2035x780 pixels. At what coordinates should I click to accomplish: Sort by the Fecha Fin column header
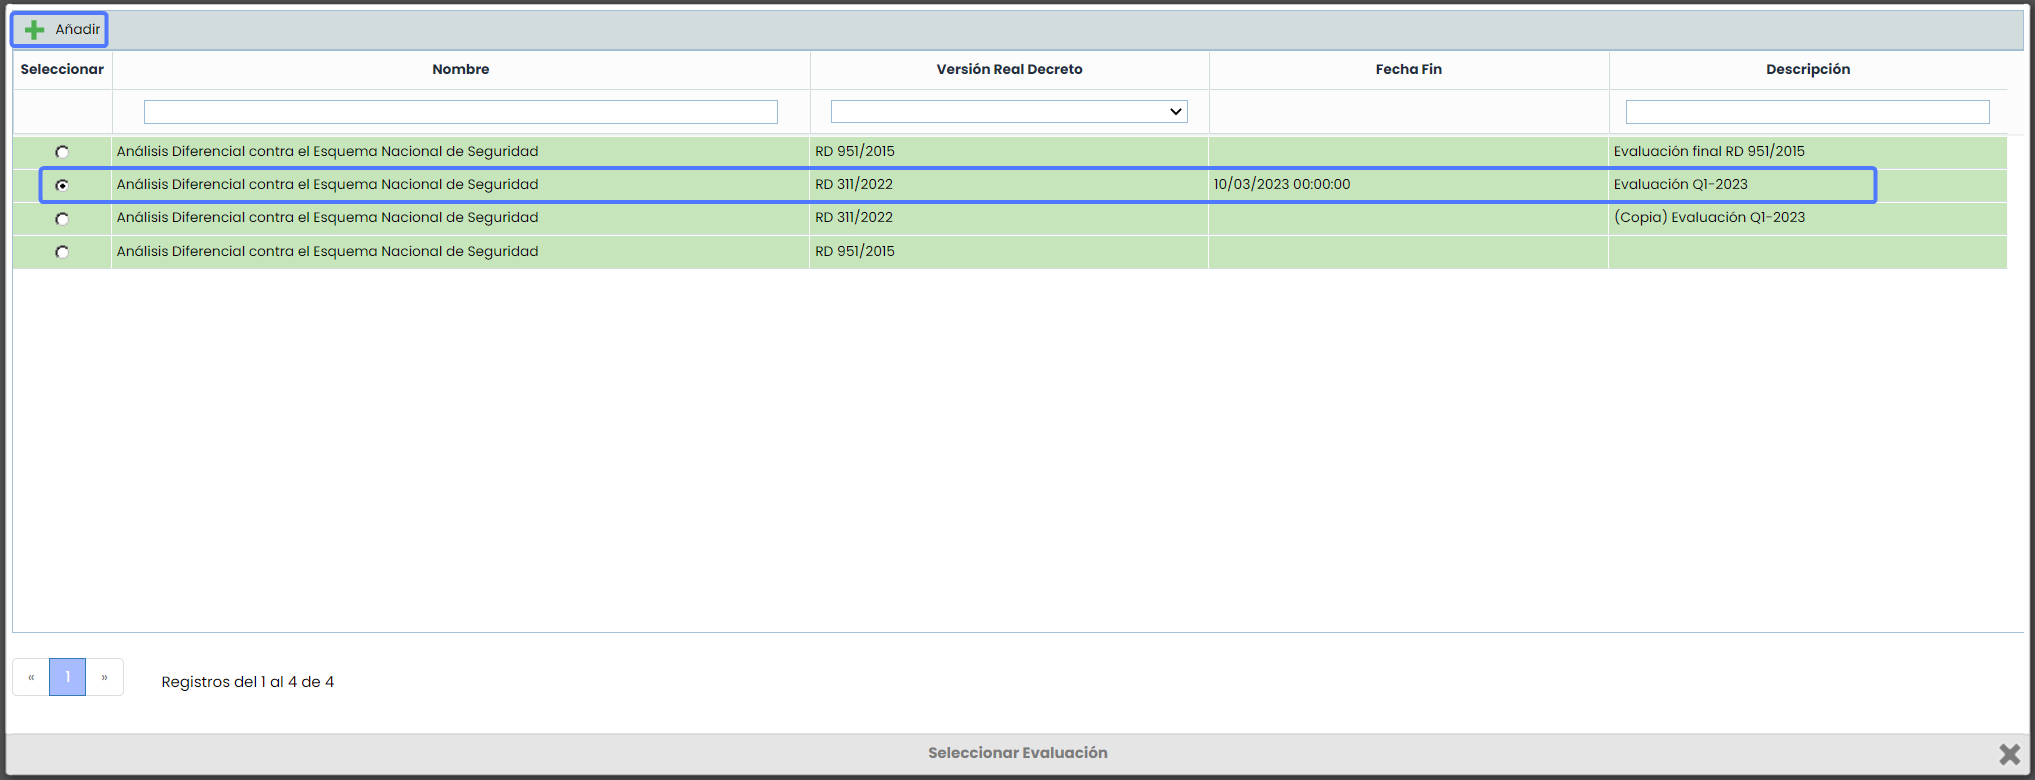(1408, 69)
